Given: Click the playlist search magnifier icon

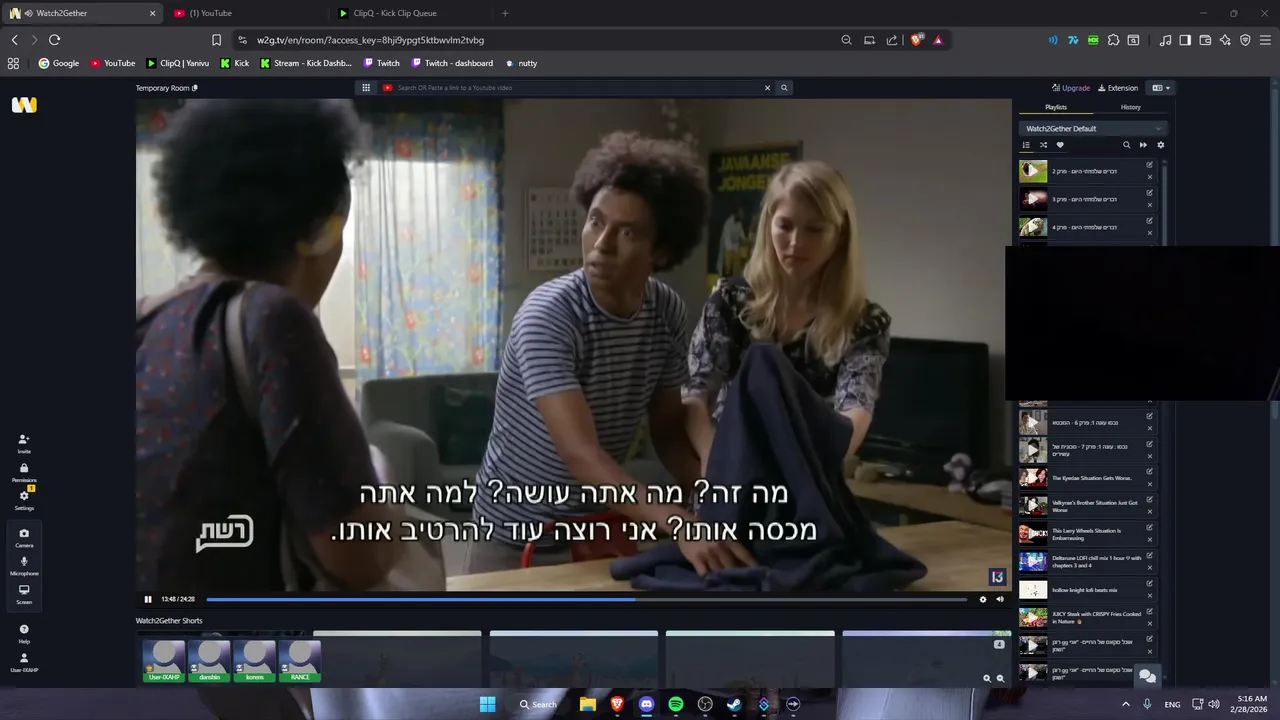Looking at the screenshot, I should click(1126, 145).
